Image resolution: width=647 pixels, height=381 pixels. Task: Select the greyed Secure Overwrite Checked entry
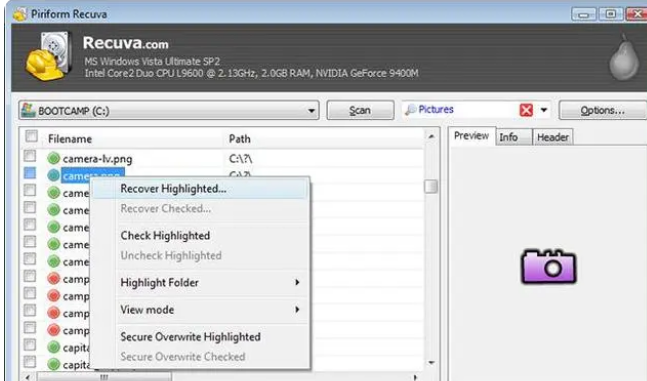click(x=200, y=357)
